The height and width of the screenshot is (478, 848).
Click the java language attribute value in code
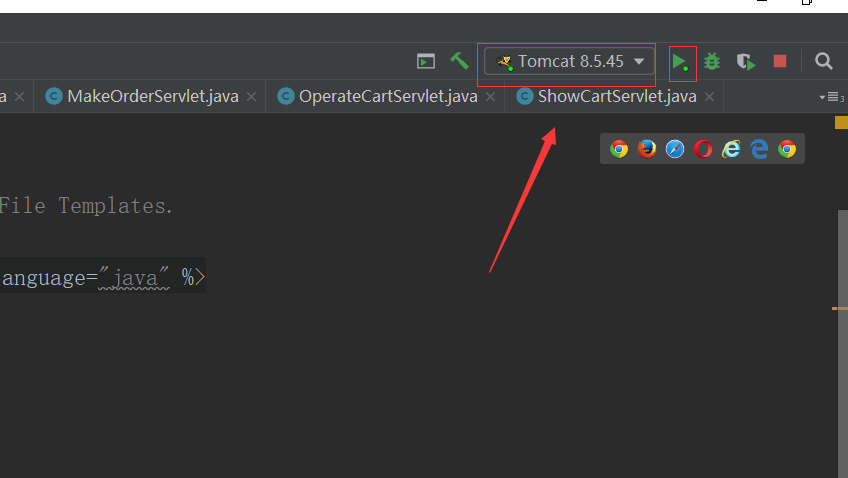[134, 278]
